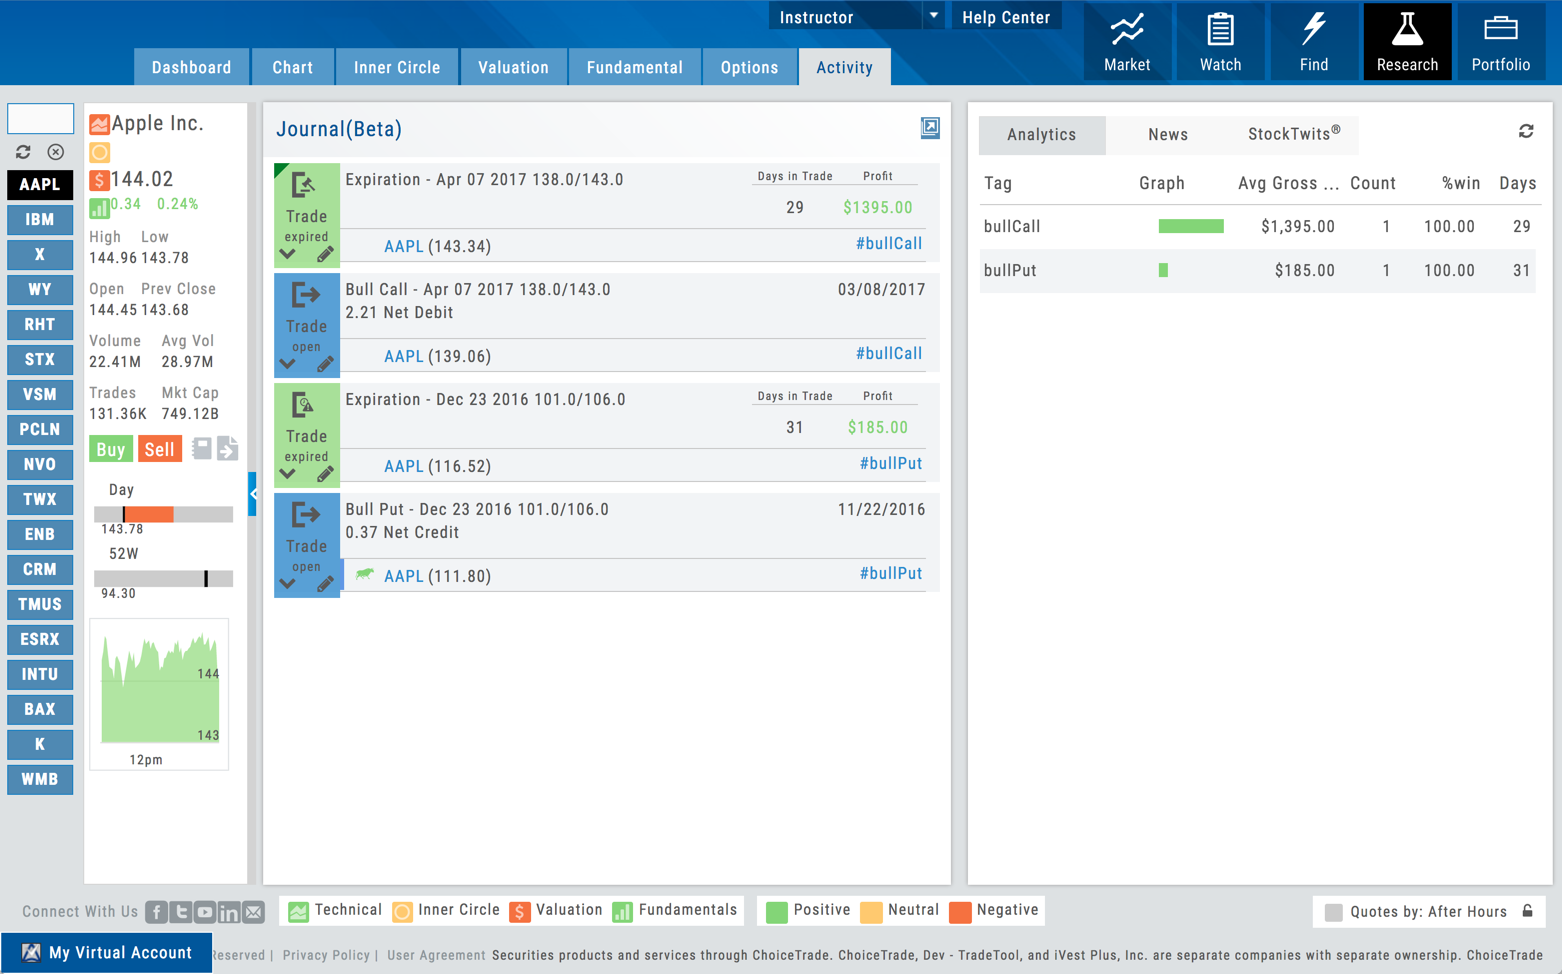
Task: Open the Privacy Policy link
Action: point(326,955)
